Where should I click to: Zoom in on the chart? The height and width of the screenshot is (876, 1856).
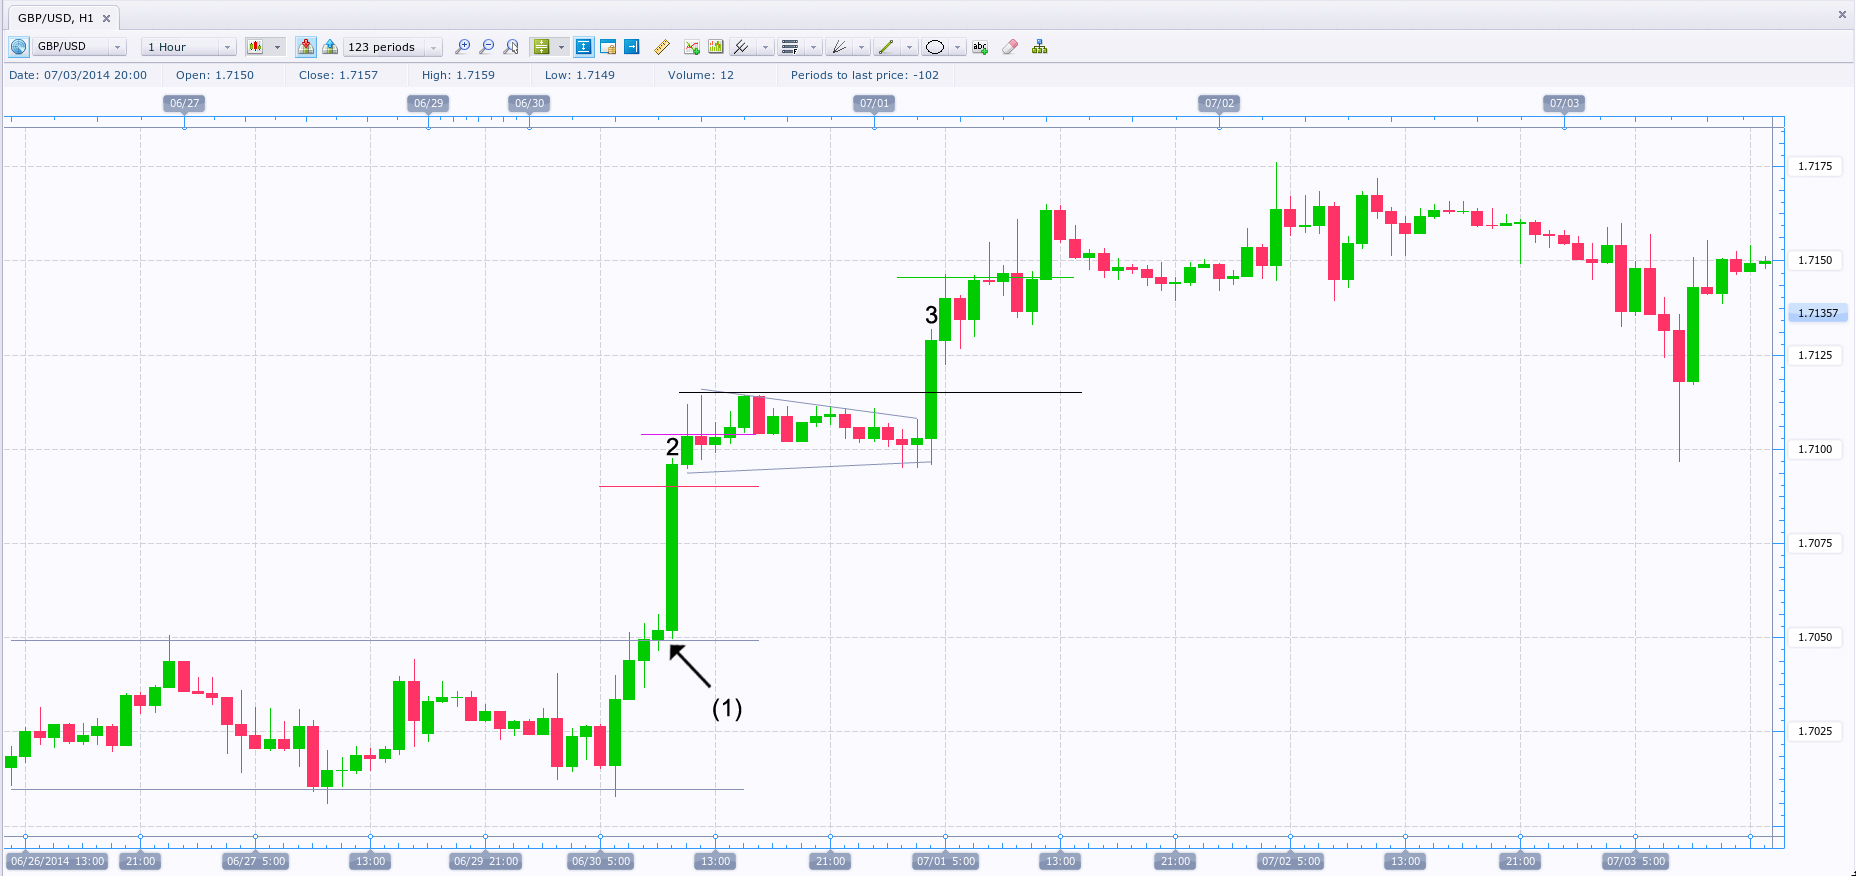pos(462,47)
